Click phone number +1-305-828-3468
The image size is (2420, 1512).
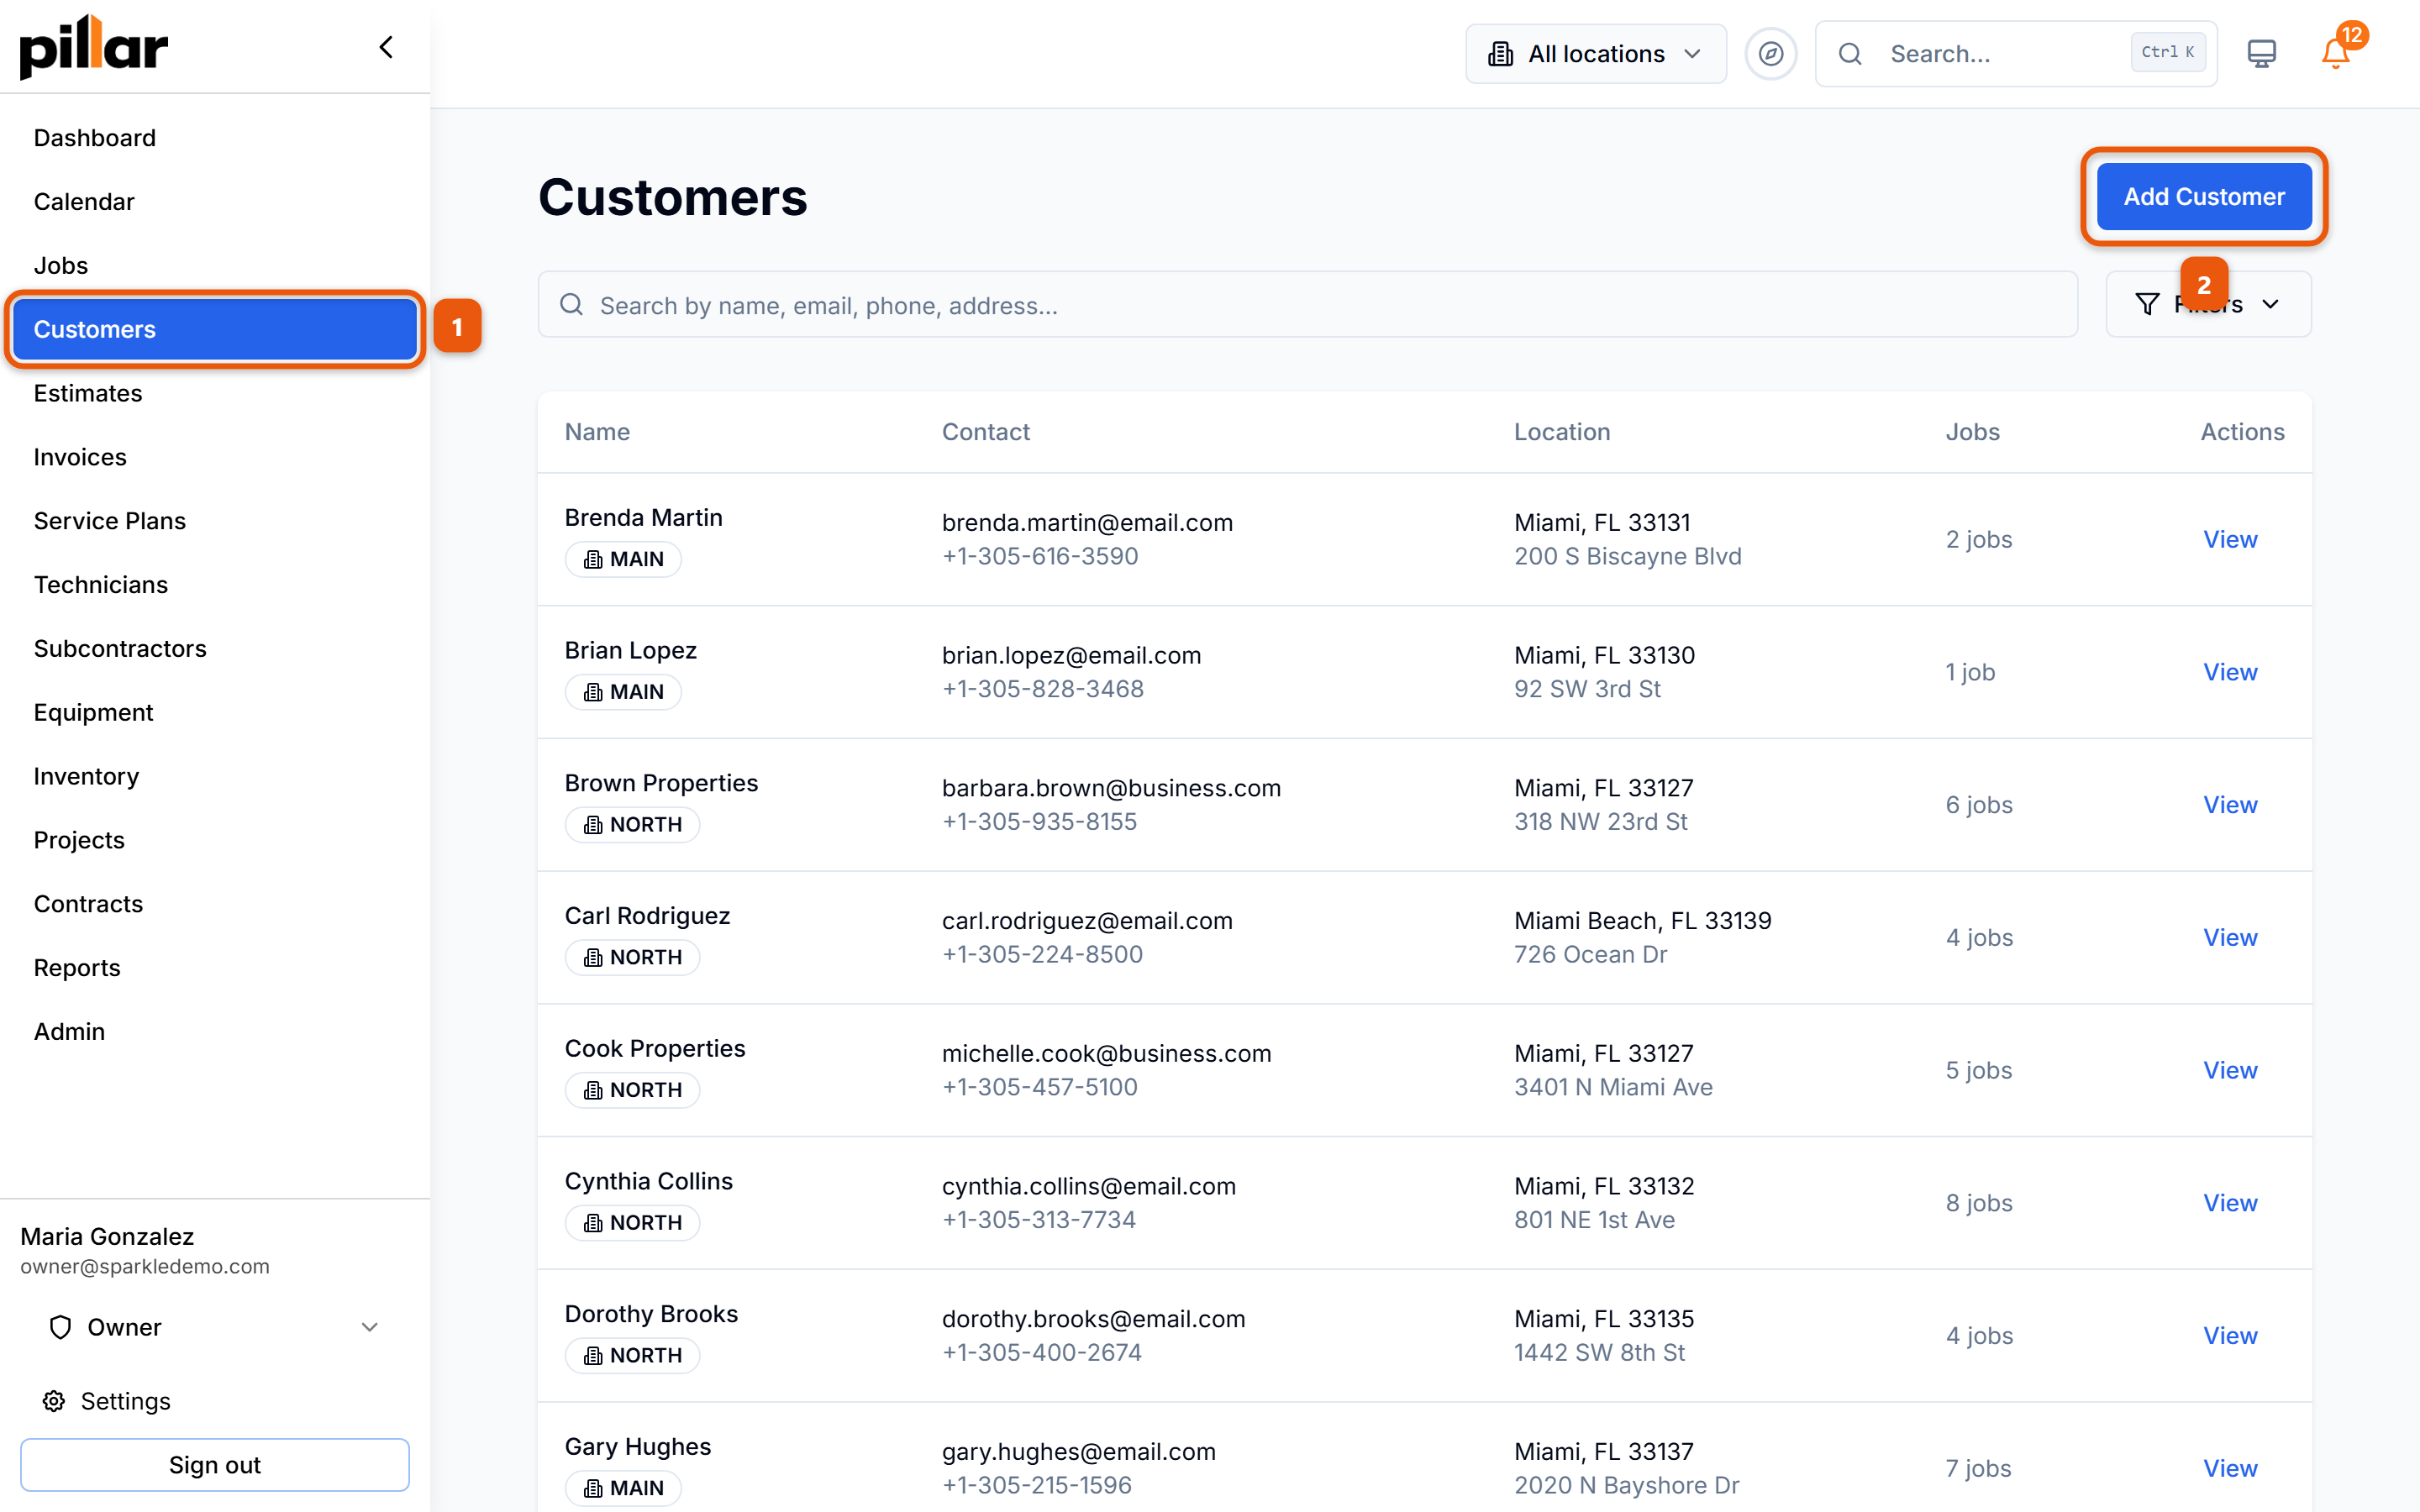click(x=1042, y=689)
